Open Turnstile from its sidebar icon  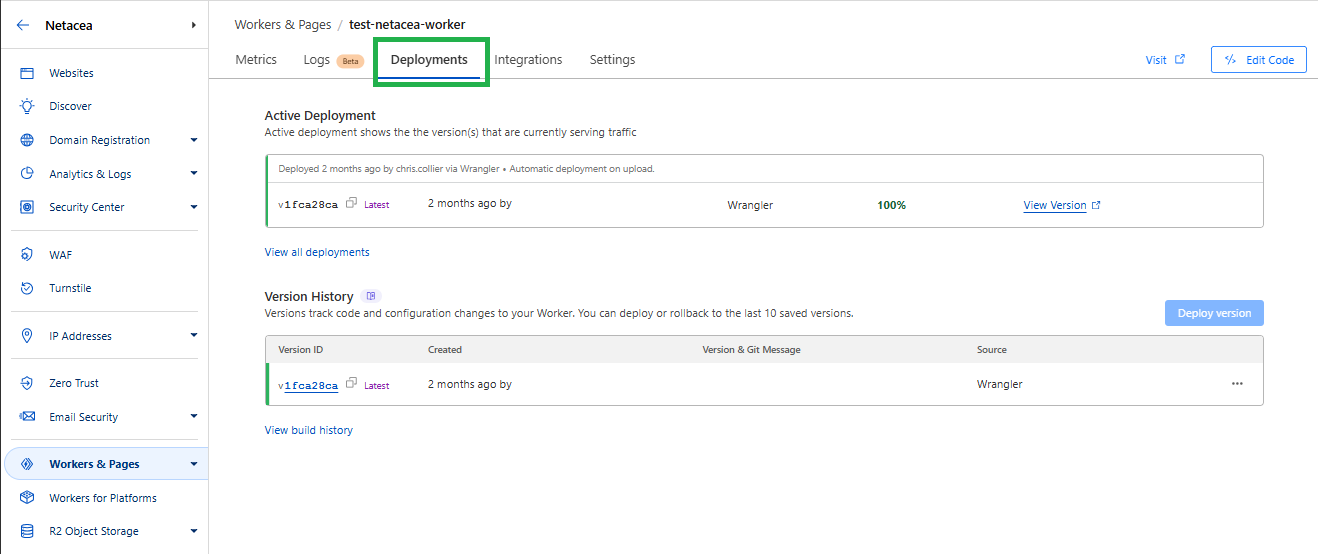pos(27,288)
